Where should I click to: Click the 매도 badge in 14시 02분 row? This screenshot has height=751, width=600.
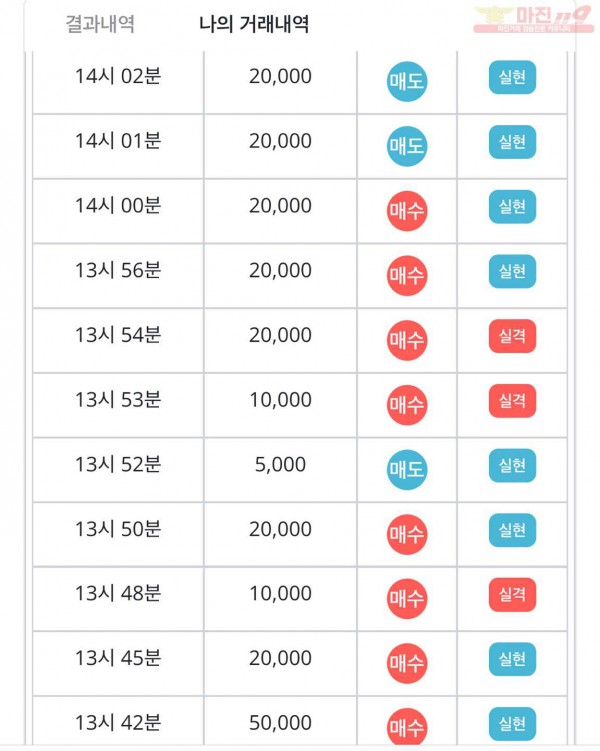coord(407,81)
